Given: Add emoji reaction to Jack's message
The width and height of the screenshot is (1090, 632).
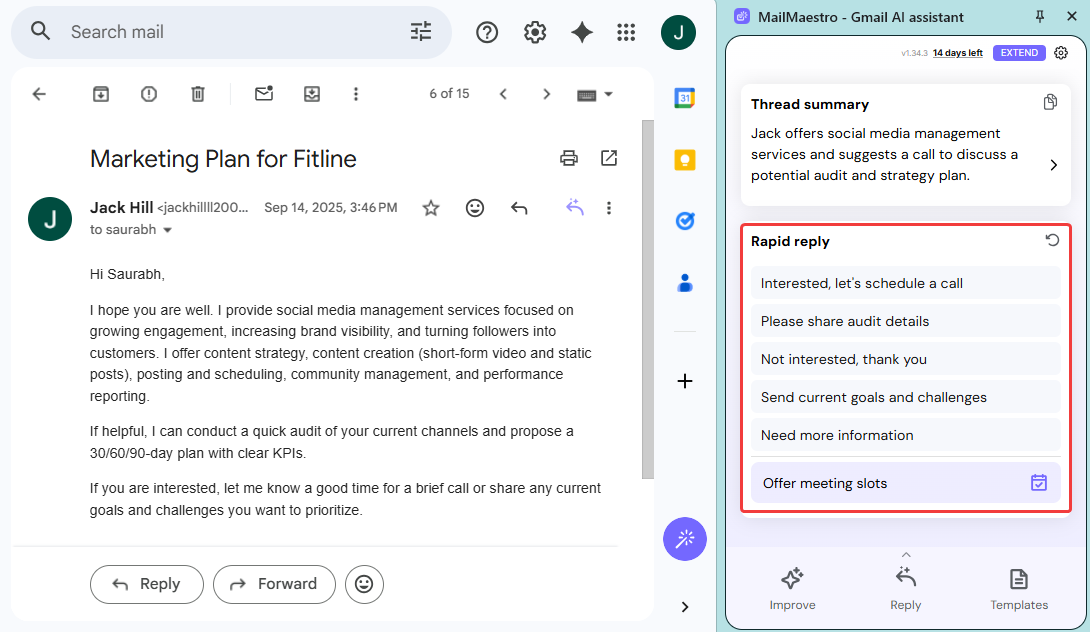Looking at the screenshot, I should tap(475, 208).
